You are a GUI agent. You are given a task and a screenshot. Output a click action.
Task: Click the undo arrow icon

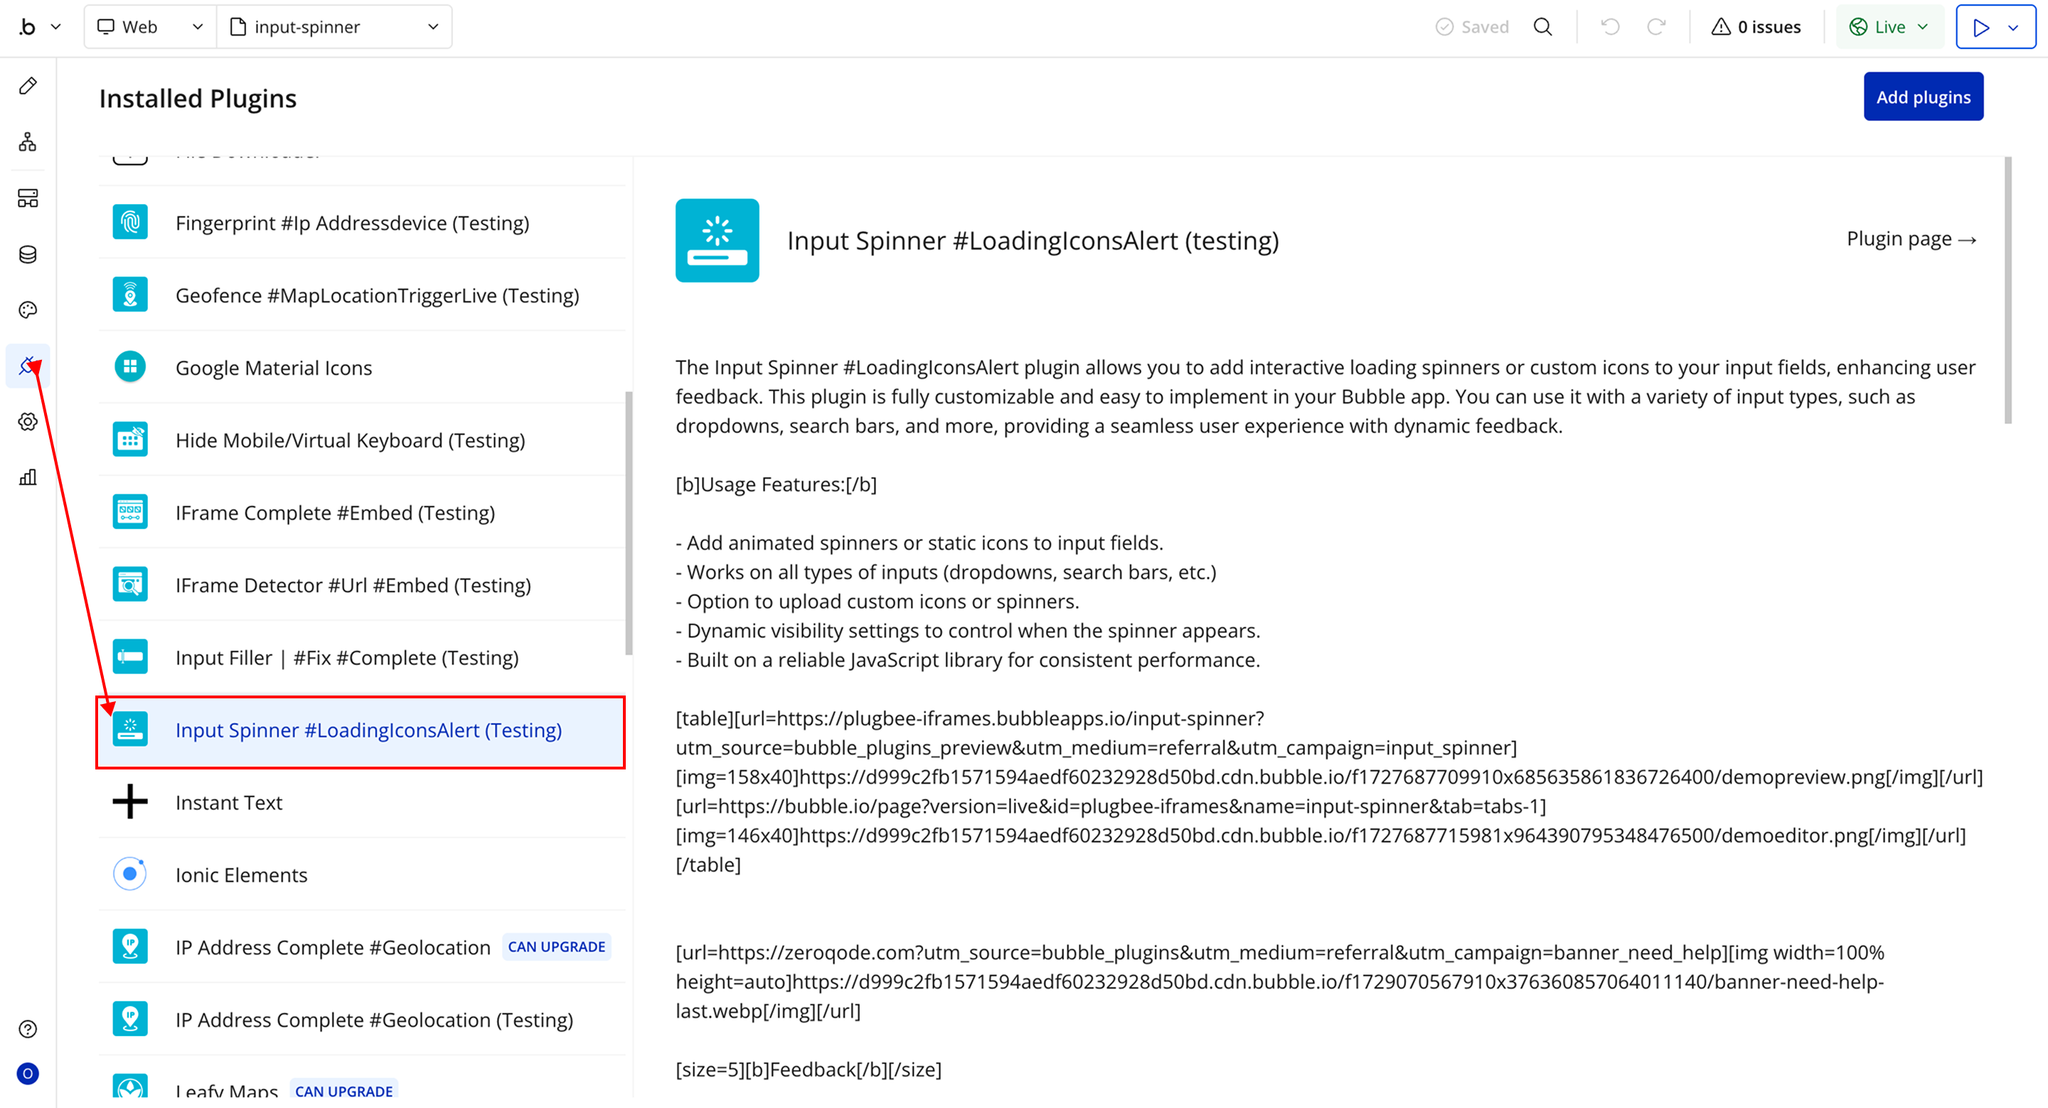[x=1610, y=27]
